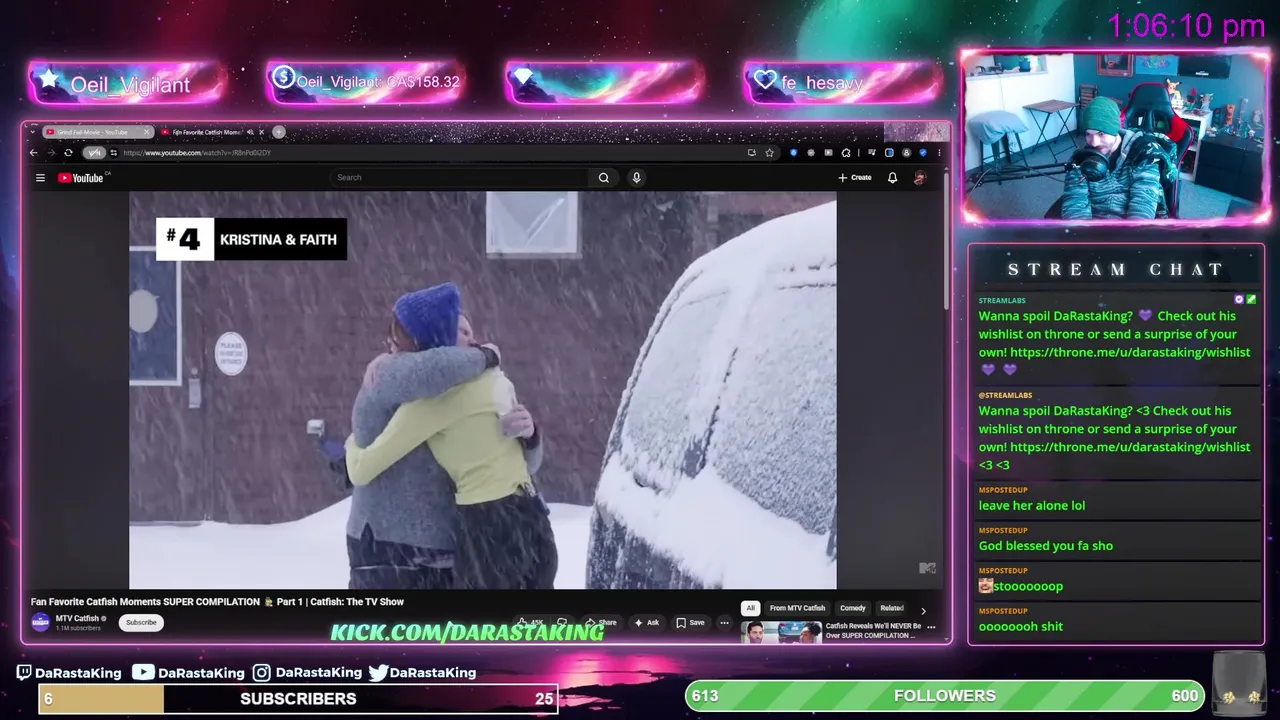Click the 1:06:10 pm clock
Viewport: 1280px width, 720px height.
click(x=1186, y=26)
